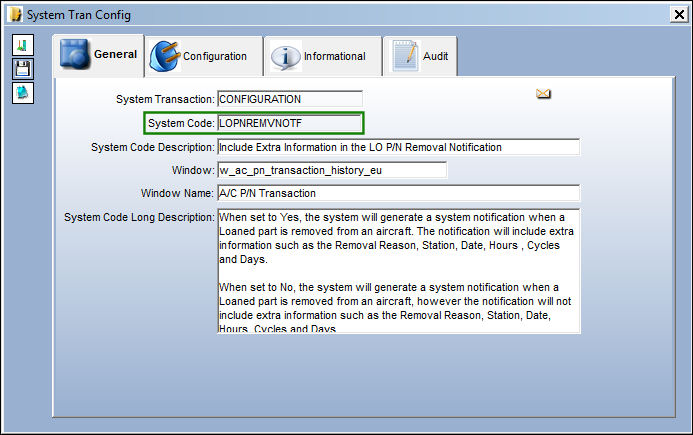Screen dimensions: 693x435
Task: Select the General tab label
Action: pos(115,54)
